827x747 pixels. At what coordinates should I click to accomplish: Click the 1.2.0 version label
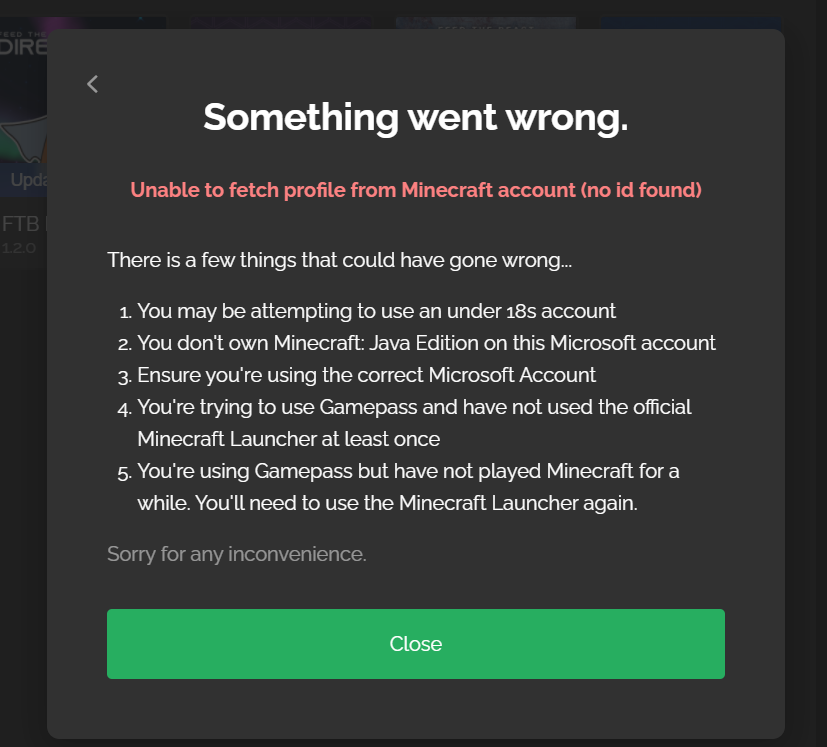(18, 247)
